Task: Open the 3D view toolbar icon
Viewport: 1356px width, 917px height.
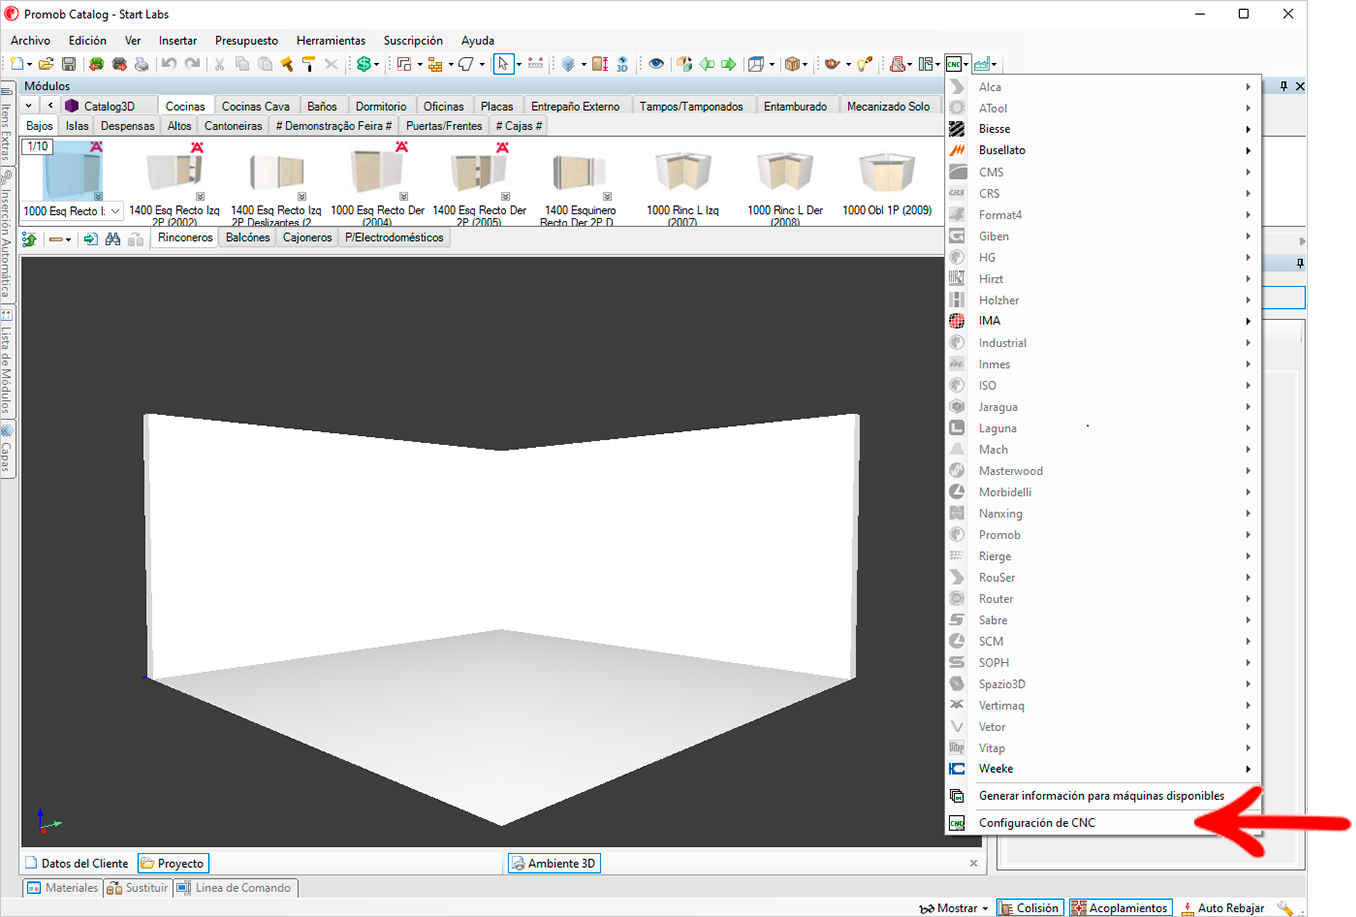Action: (x=622, y=64)
